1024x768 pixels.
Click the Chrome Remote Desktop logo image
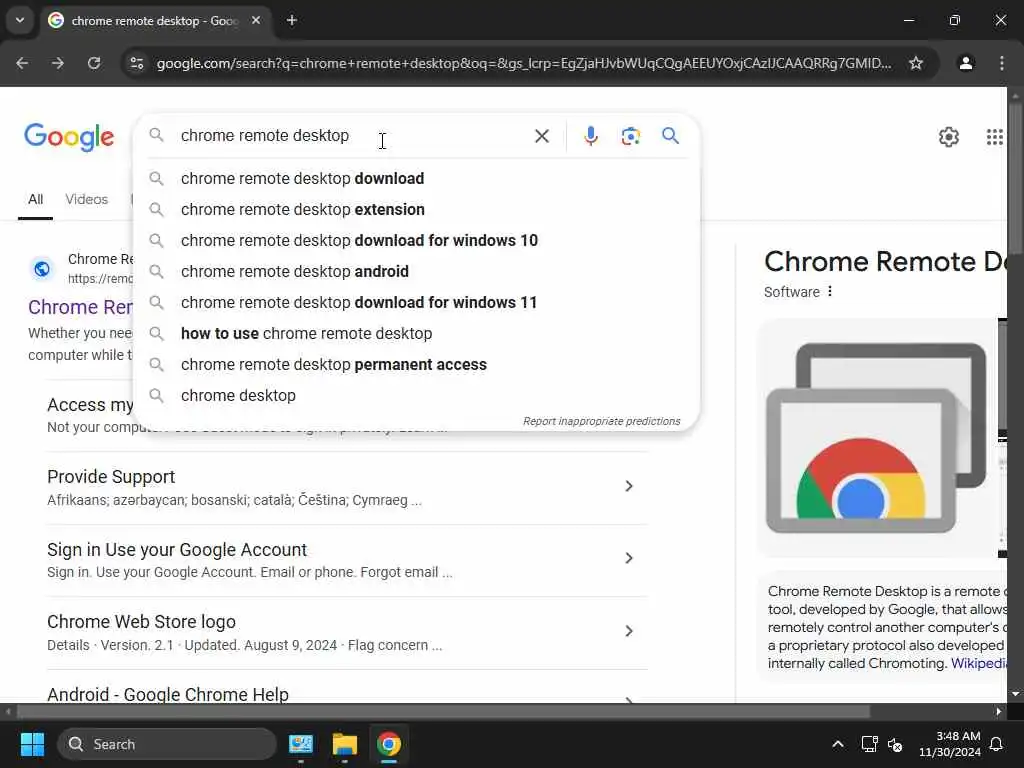pyautogui.click(x=876, y=438)
